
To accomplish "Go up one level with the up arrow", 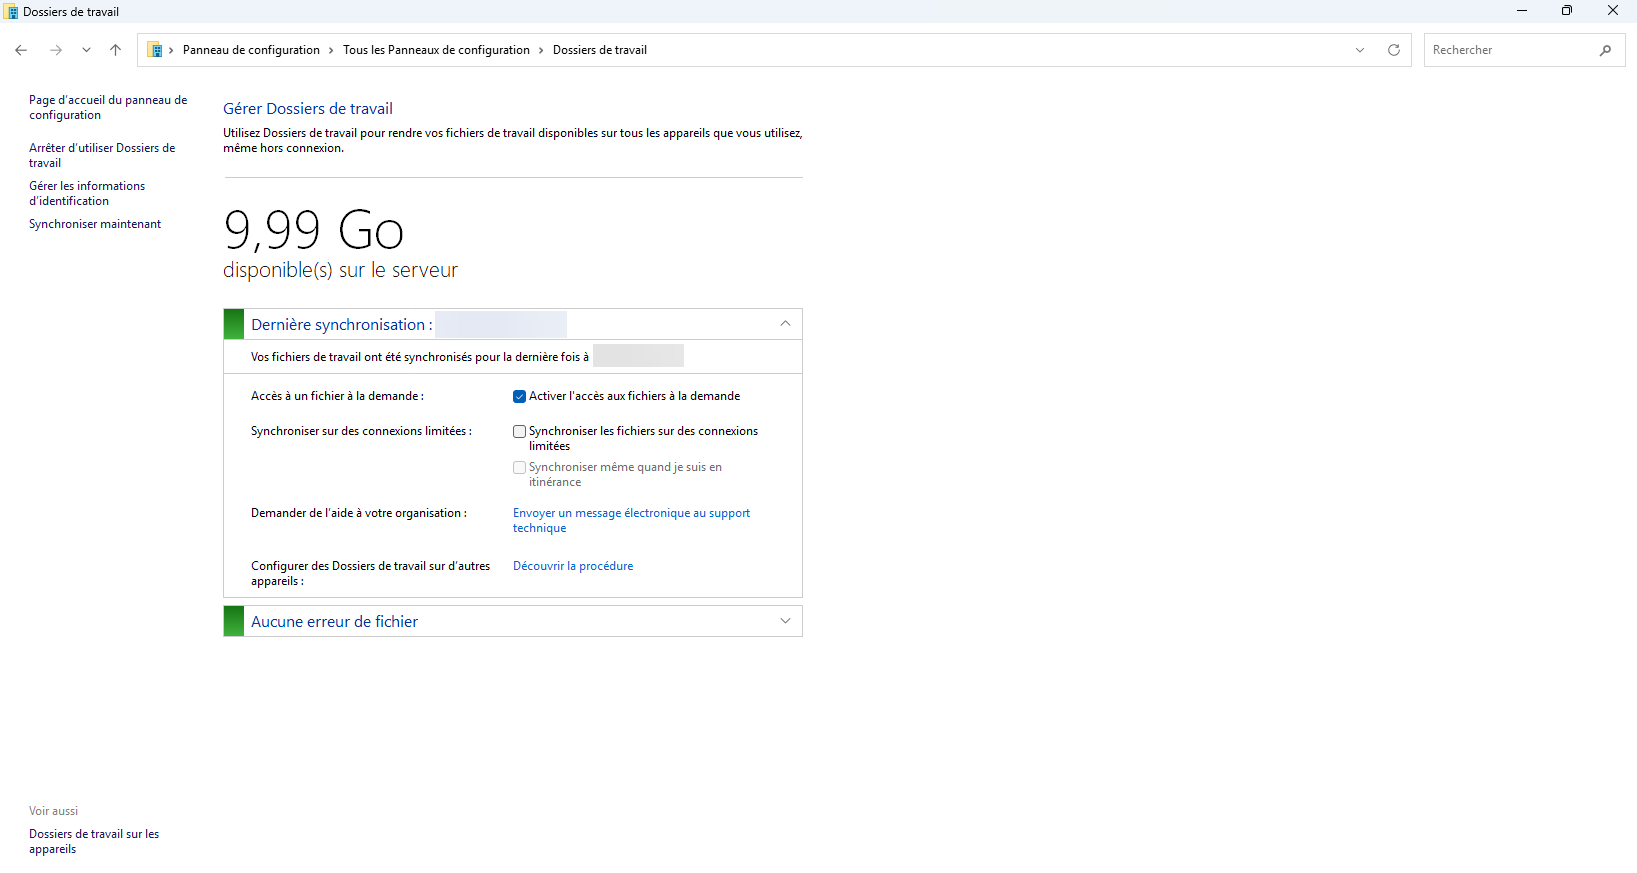I will tap(115, 50).
